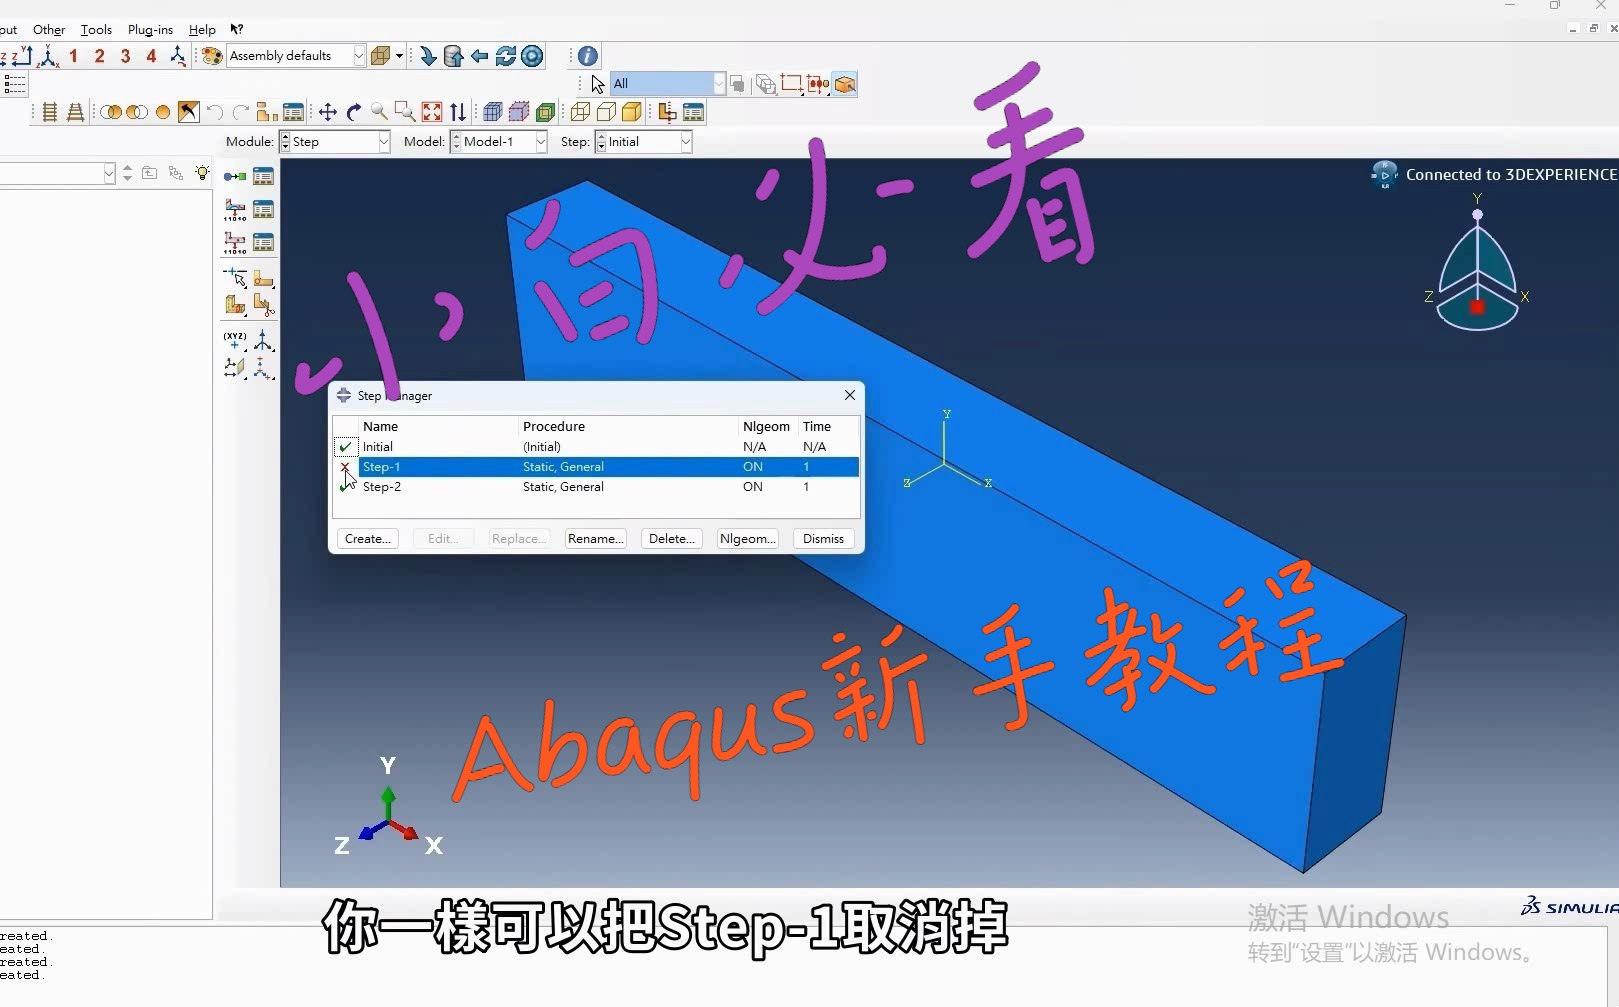Click the Magnify View icon
Viewport: 1619px width, 1007px height.
[379, 112]
